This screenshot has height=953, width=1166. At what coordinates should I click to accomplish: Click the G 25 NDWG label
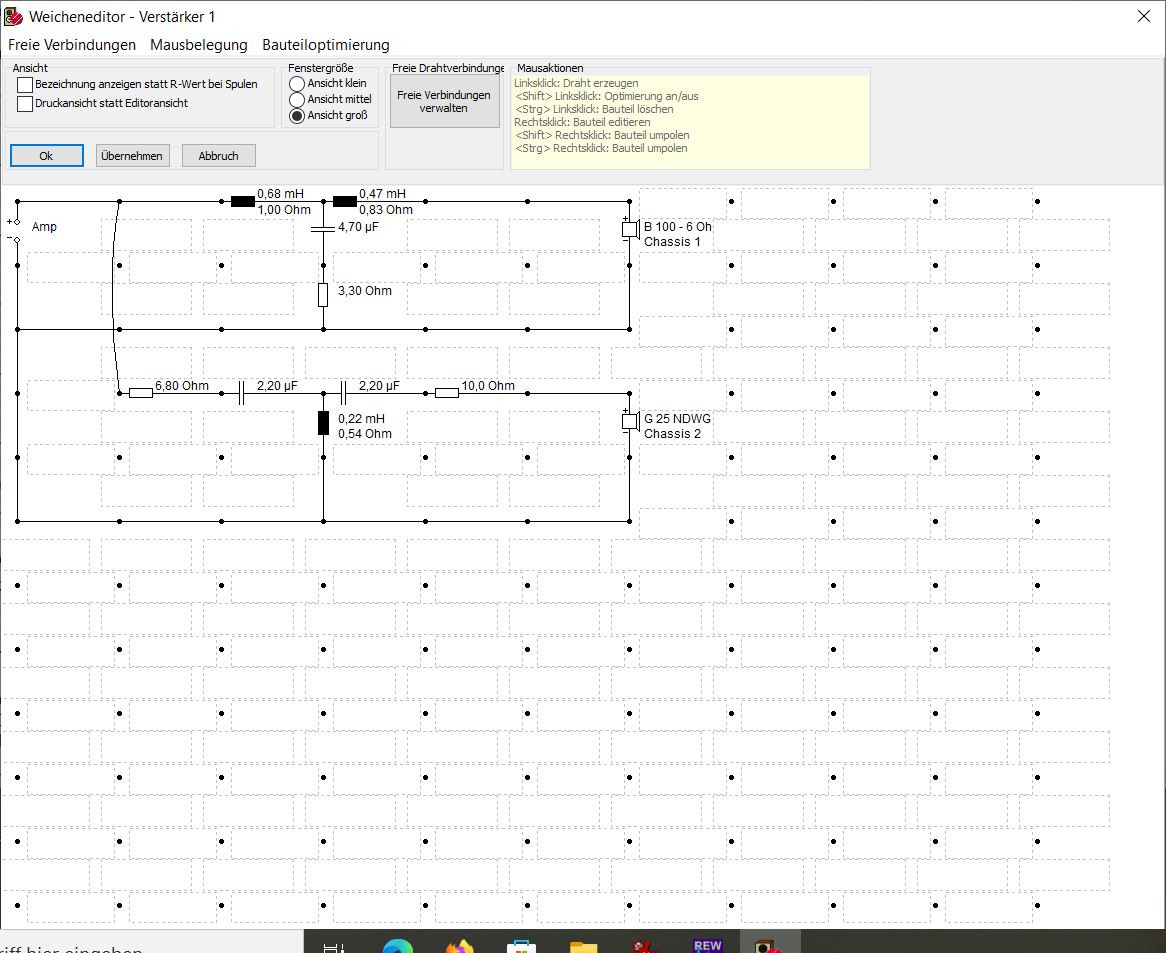(677, 419)
